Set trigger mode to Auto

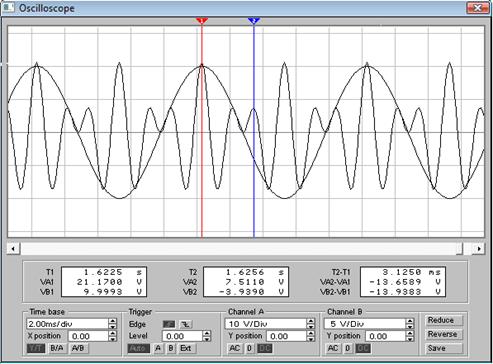(x=139, y=349)
